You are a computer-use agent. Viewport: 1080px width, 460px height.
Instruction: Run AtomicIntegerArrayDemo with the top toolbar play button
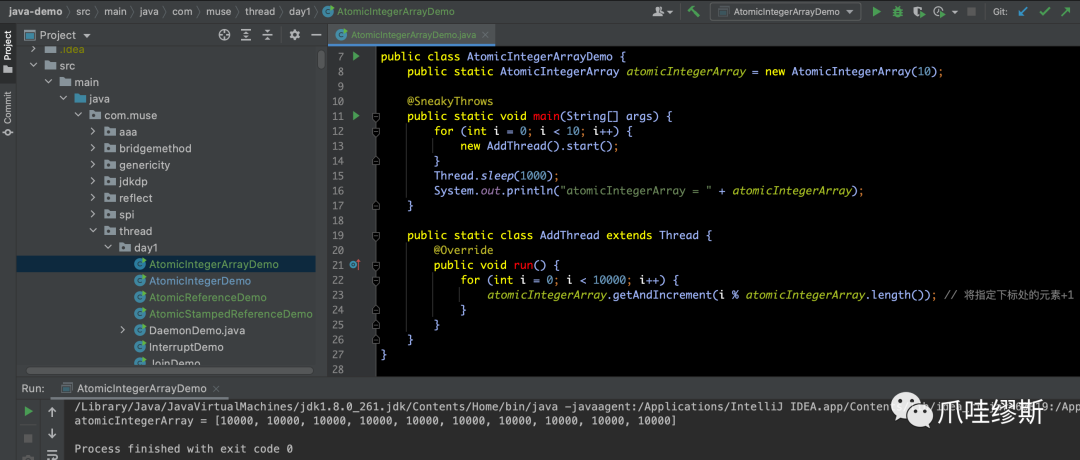point(876,11)
